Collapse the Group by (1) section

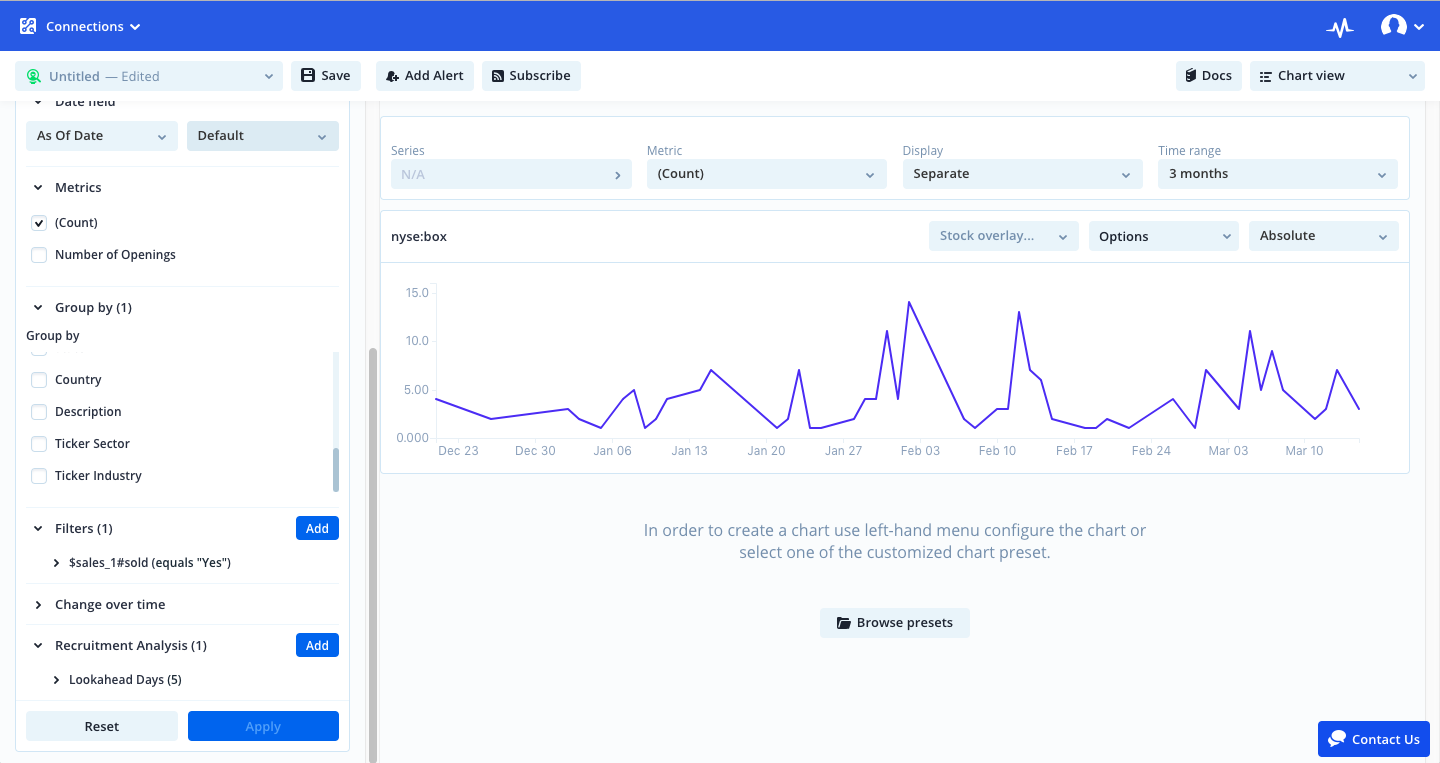38,308
